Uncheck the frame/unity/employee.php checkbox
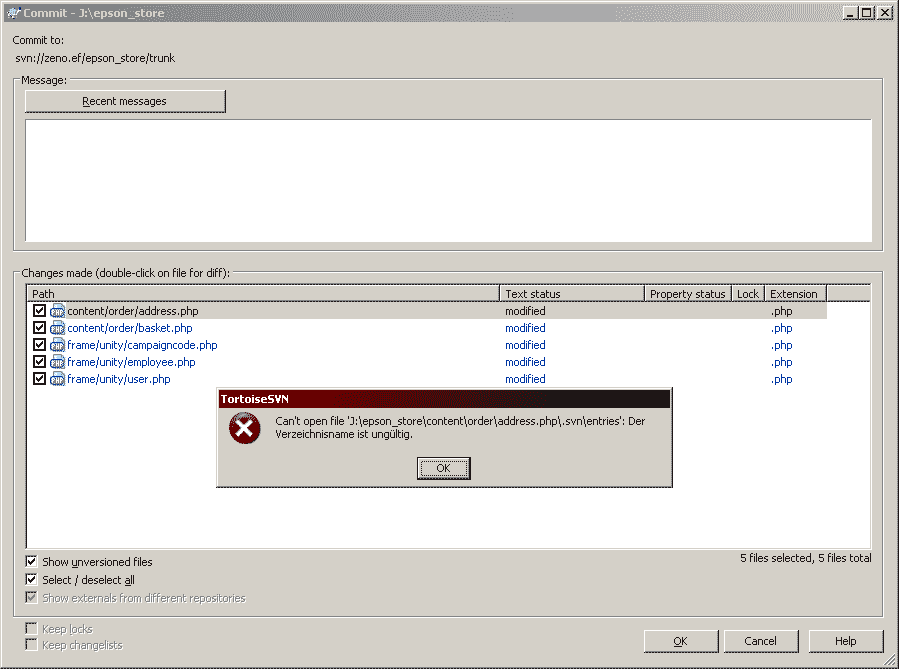 39,362
